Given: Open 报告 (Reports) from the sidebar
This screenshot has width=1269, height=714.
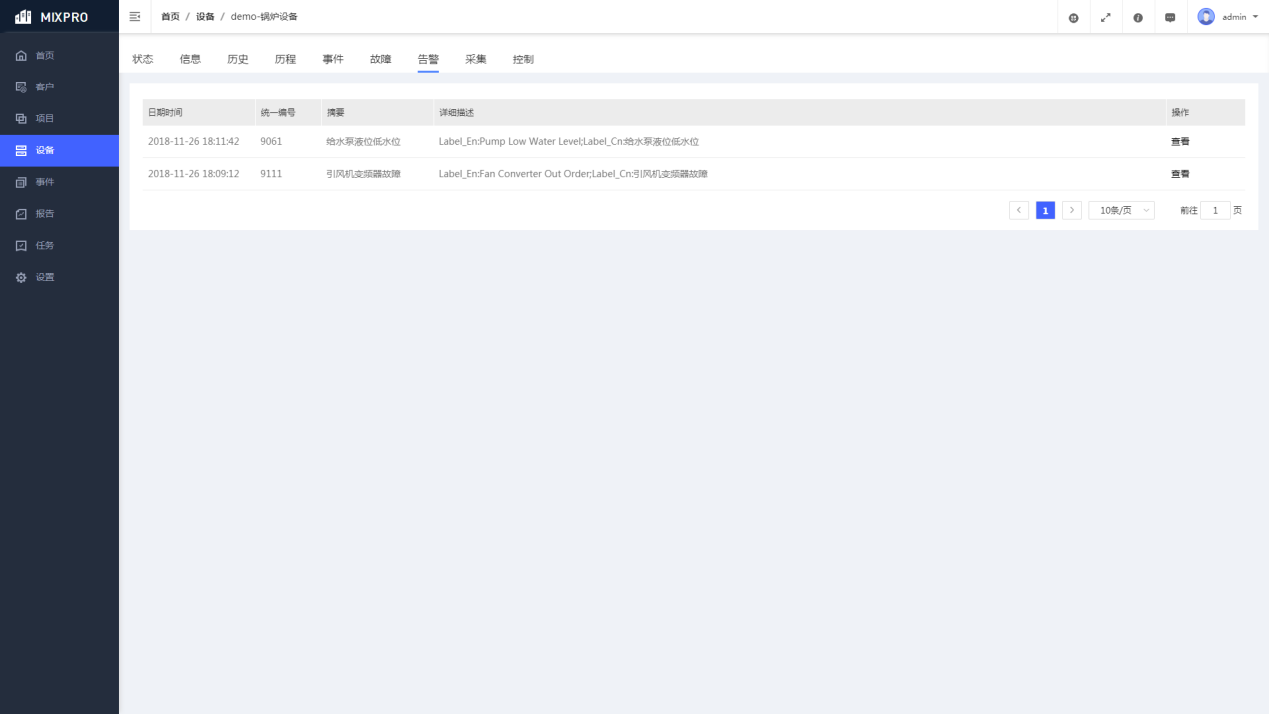Looking at the screenshot, I should pos(45,214).
